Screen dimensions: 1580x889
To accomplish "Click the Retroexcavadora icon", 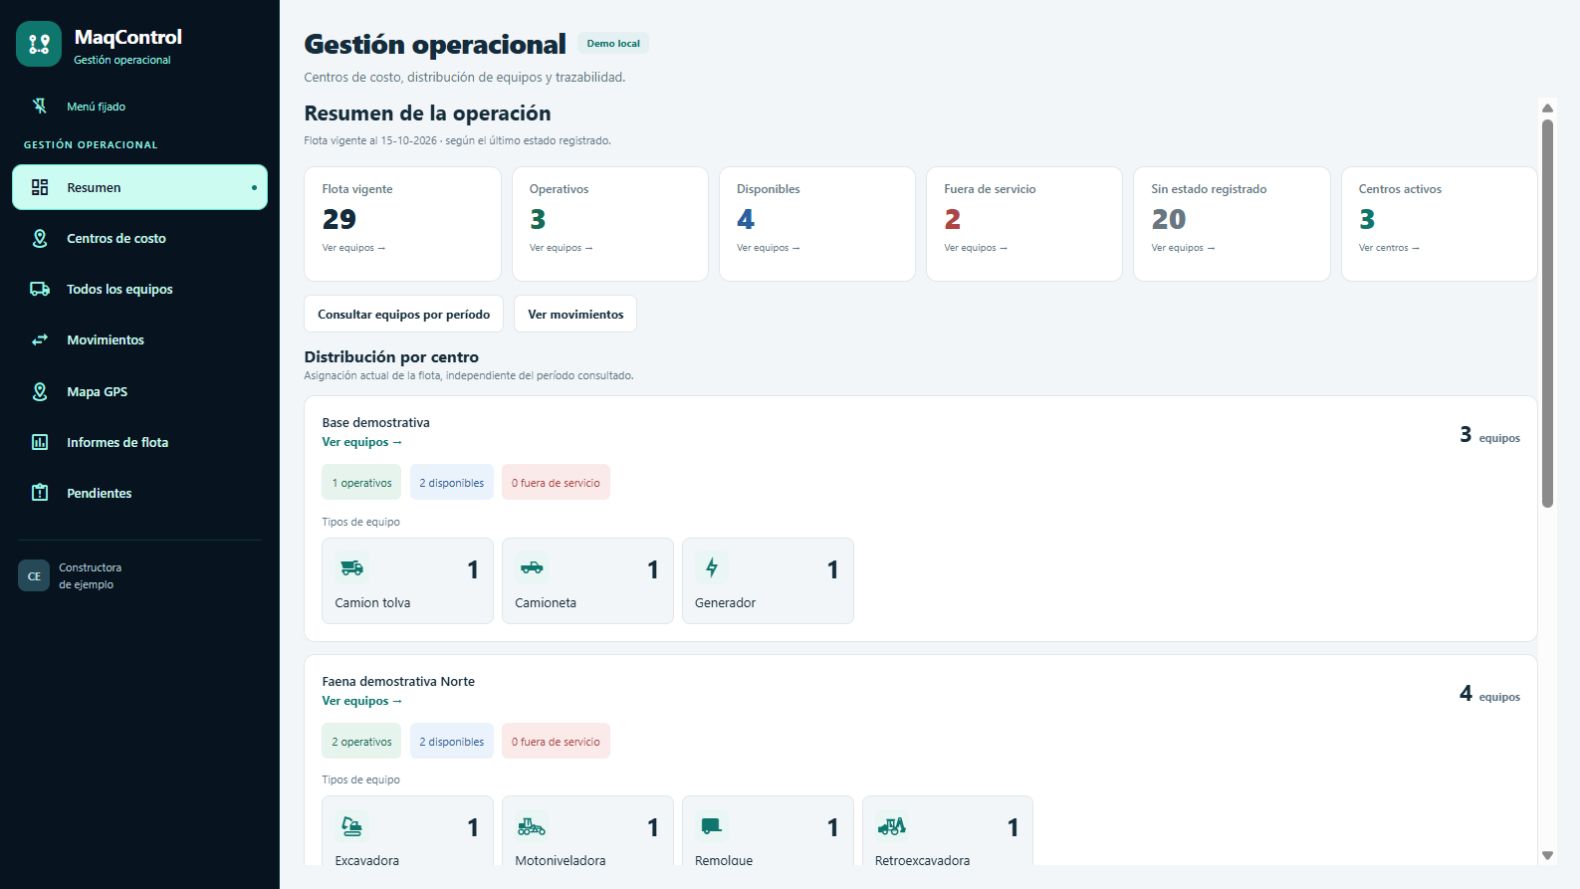I will click(892, 826).
